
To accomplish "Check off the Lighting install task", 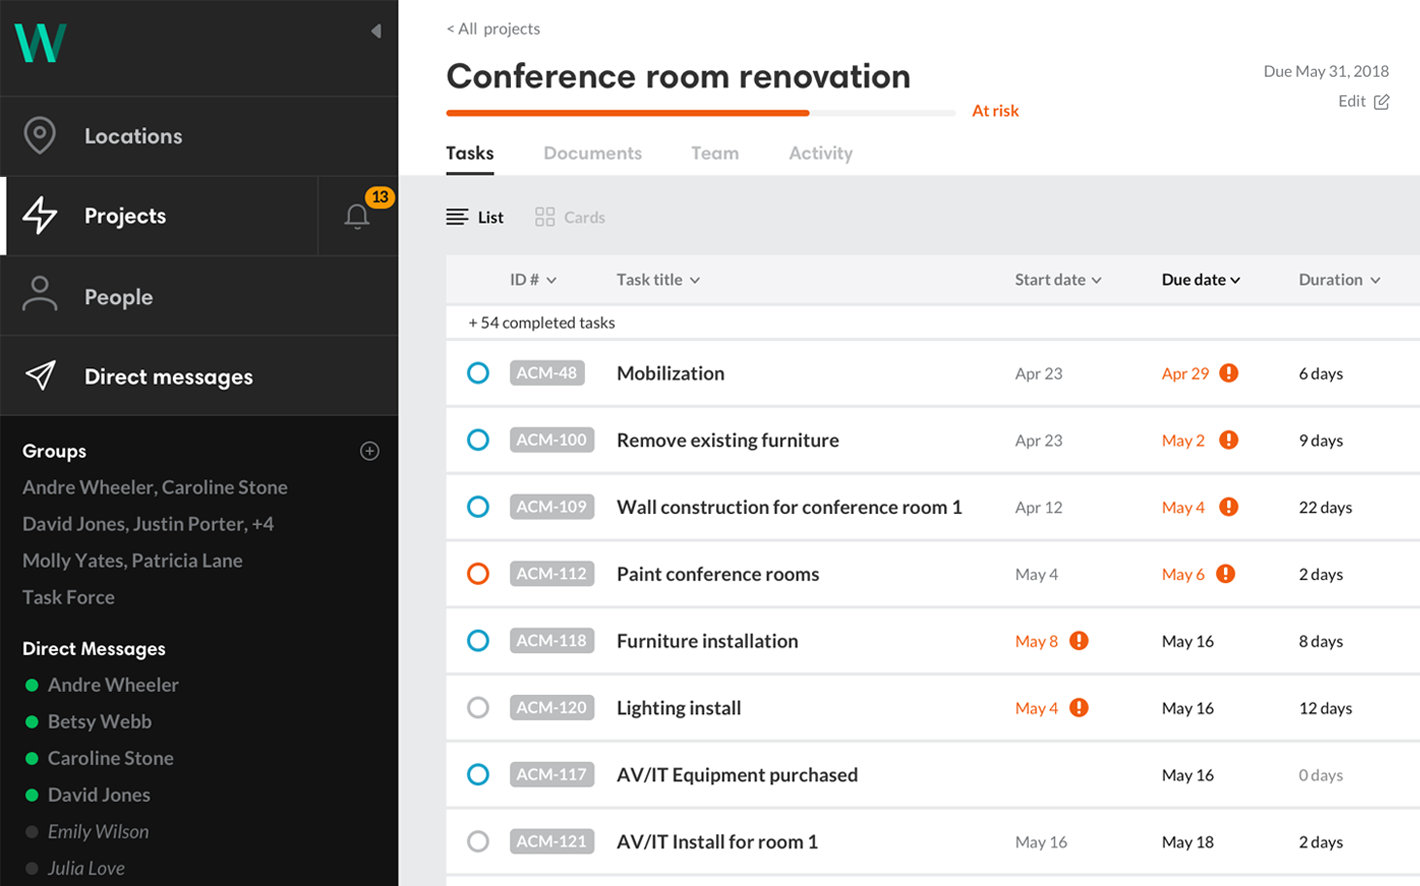I will 478,708.
